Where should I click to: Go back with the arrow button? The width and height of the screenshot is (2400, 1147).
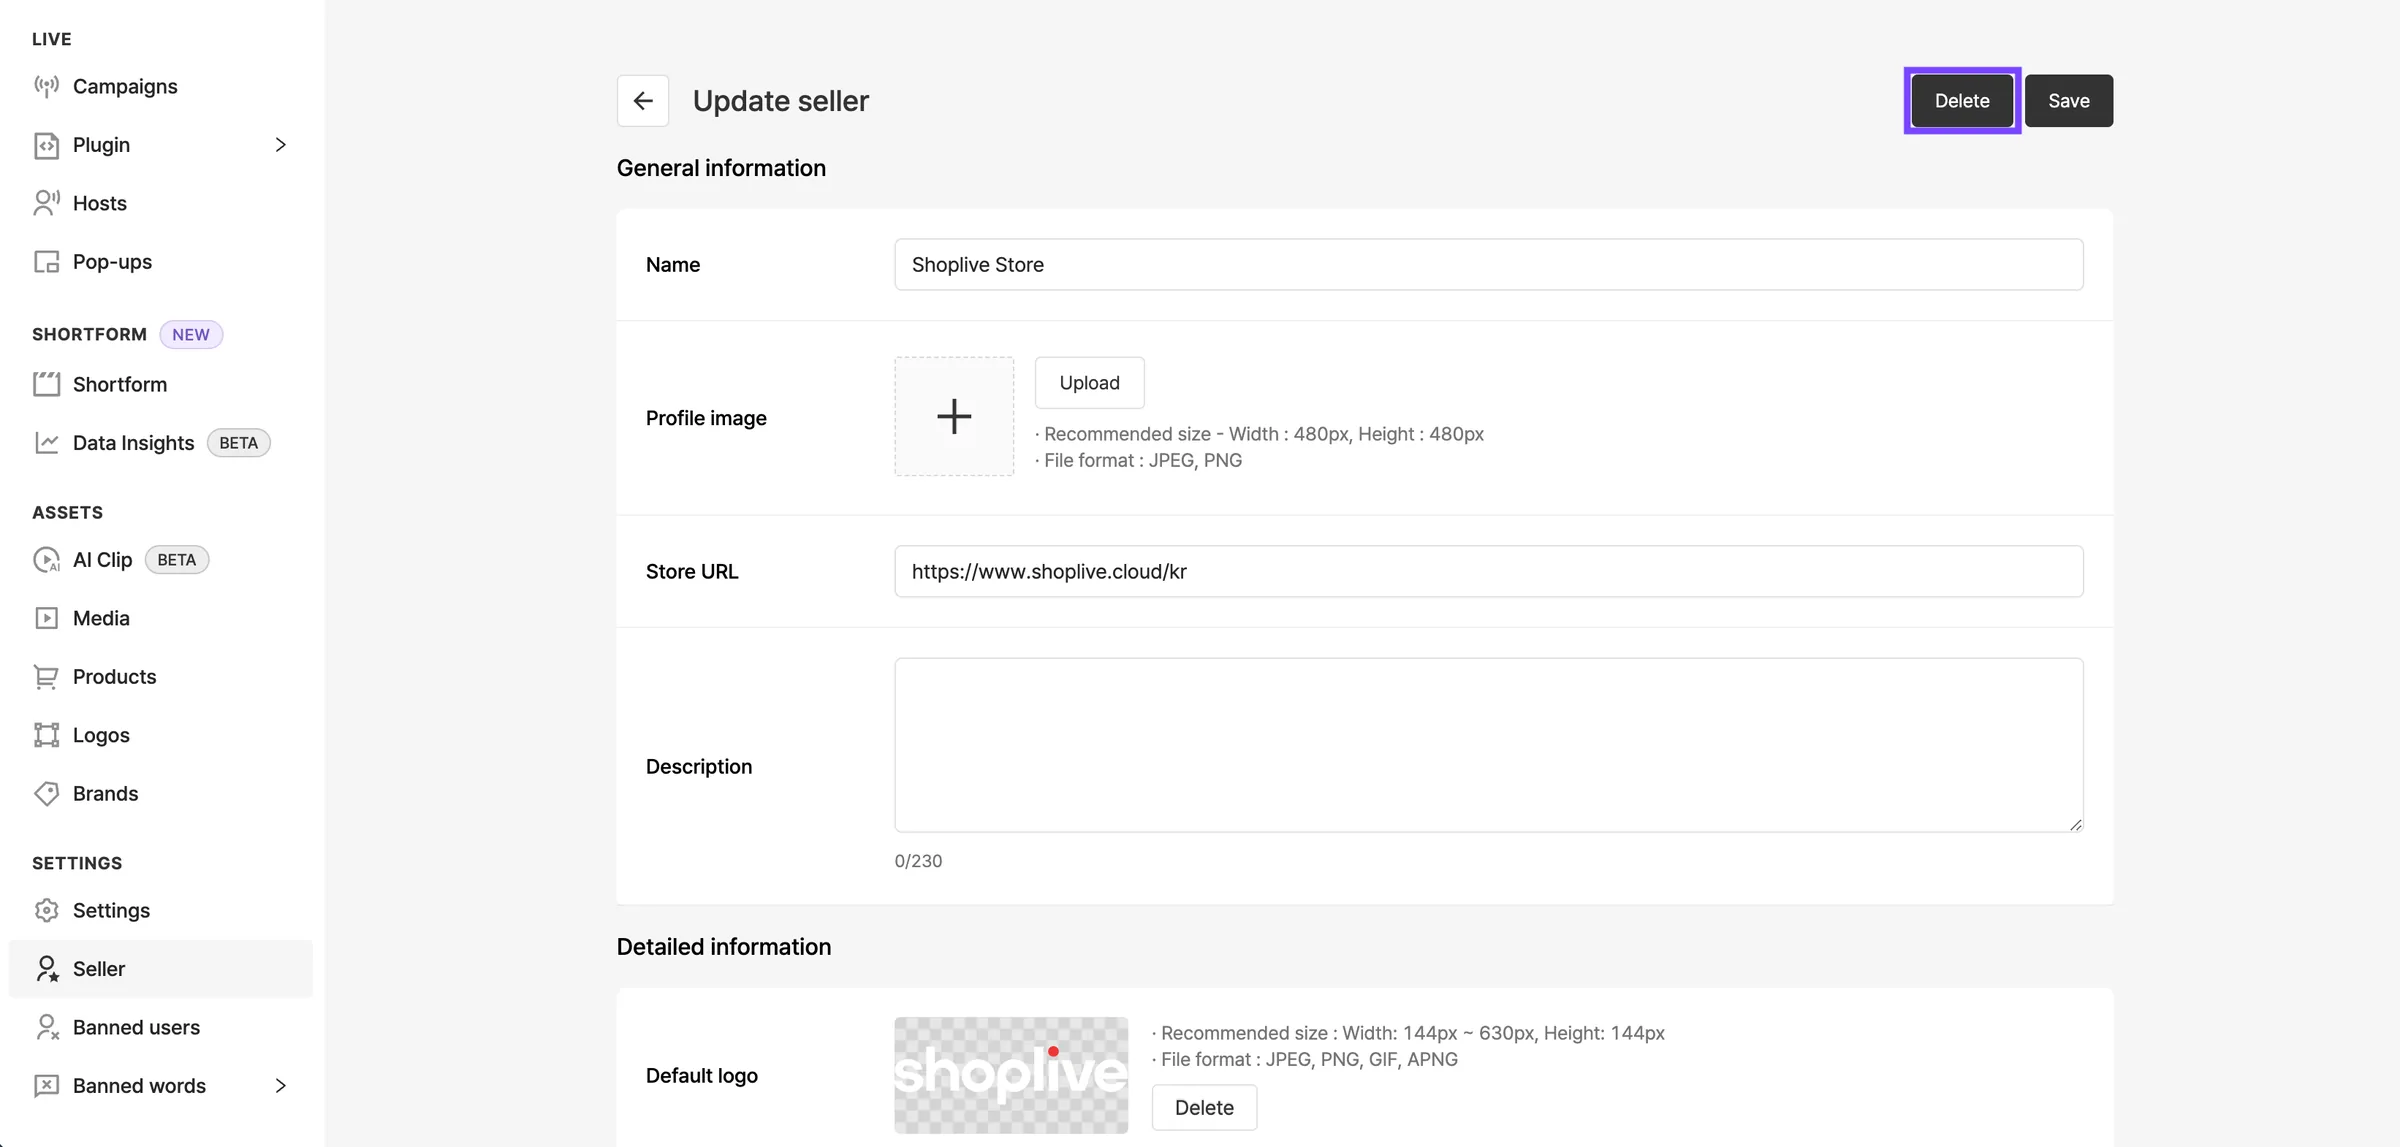pyautogui.click(x=643, y=101)
